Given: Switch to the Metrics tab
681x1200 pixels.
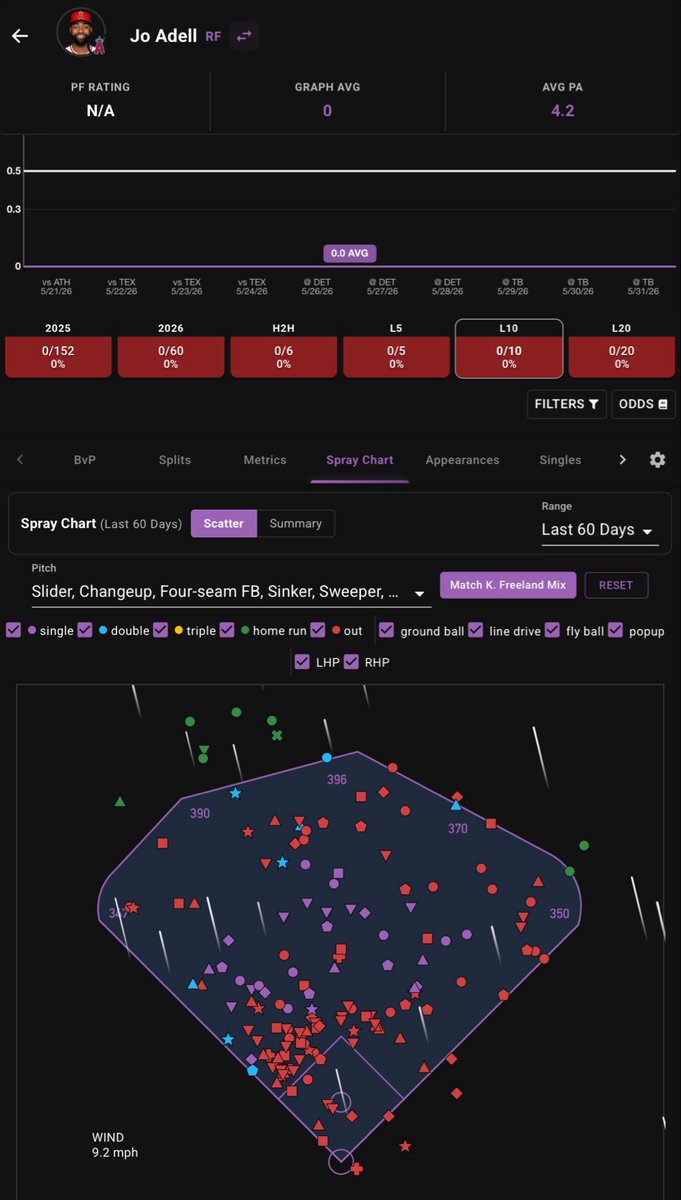Looking at the screenshot, I should point(265,460).
